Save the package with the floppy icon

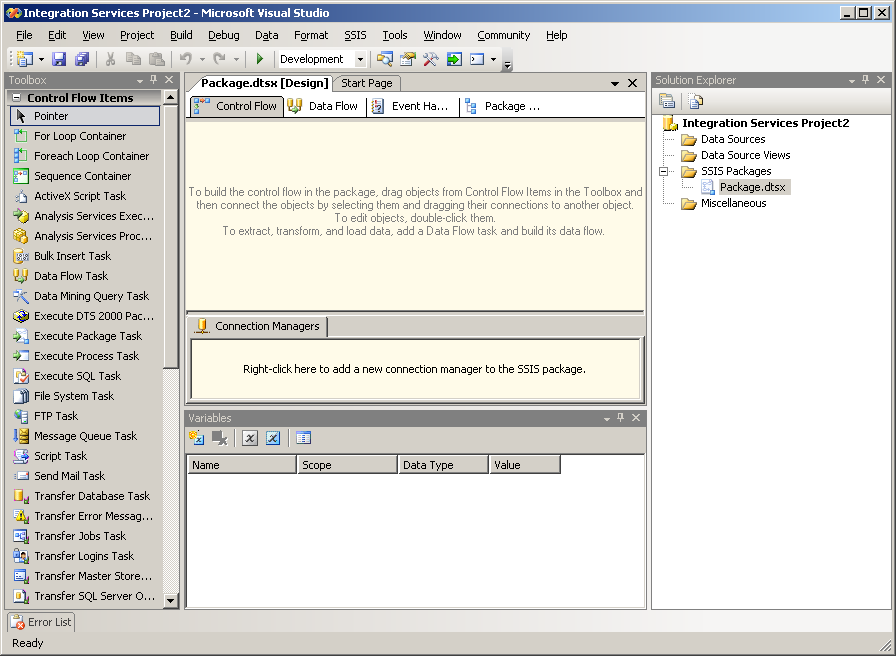pos(59,59)
